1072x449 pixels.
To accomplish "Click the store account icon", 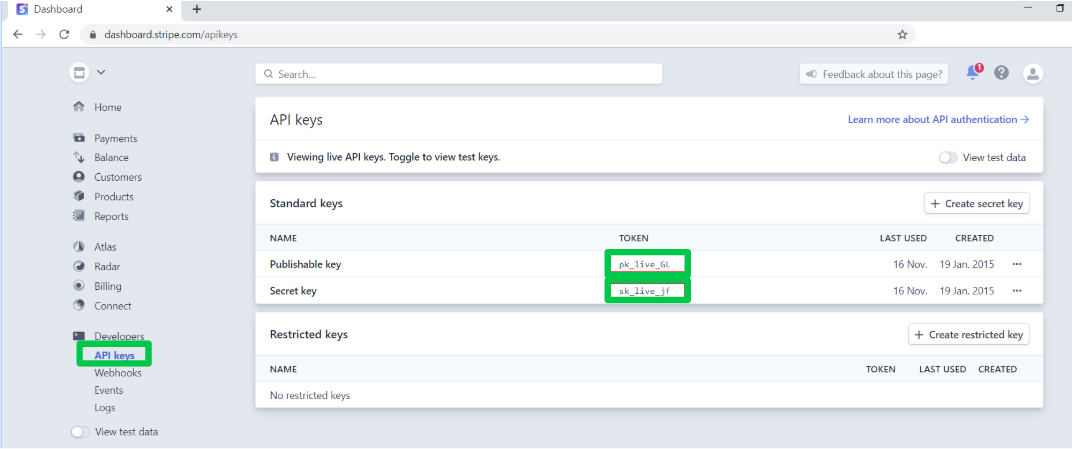I will (x=80, y=72).
